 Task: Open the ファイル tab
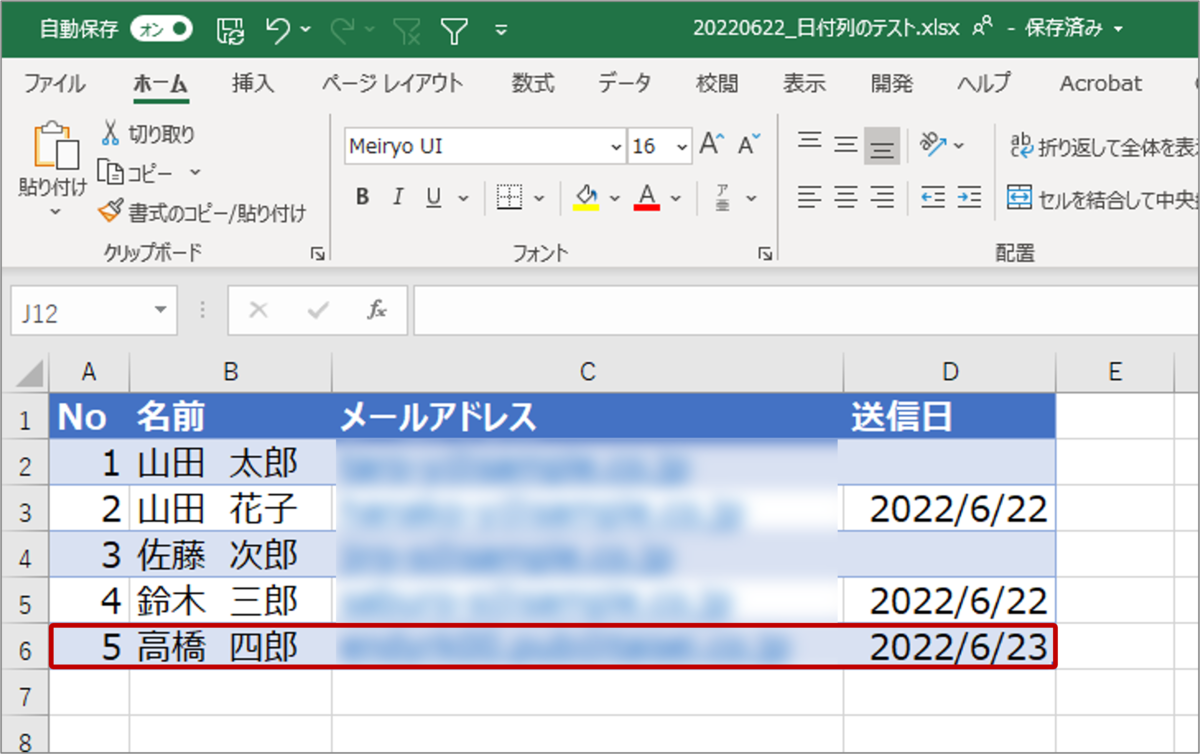[x=54, y=84]
